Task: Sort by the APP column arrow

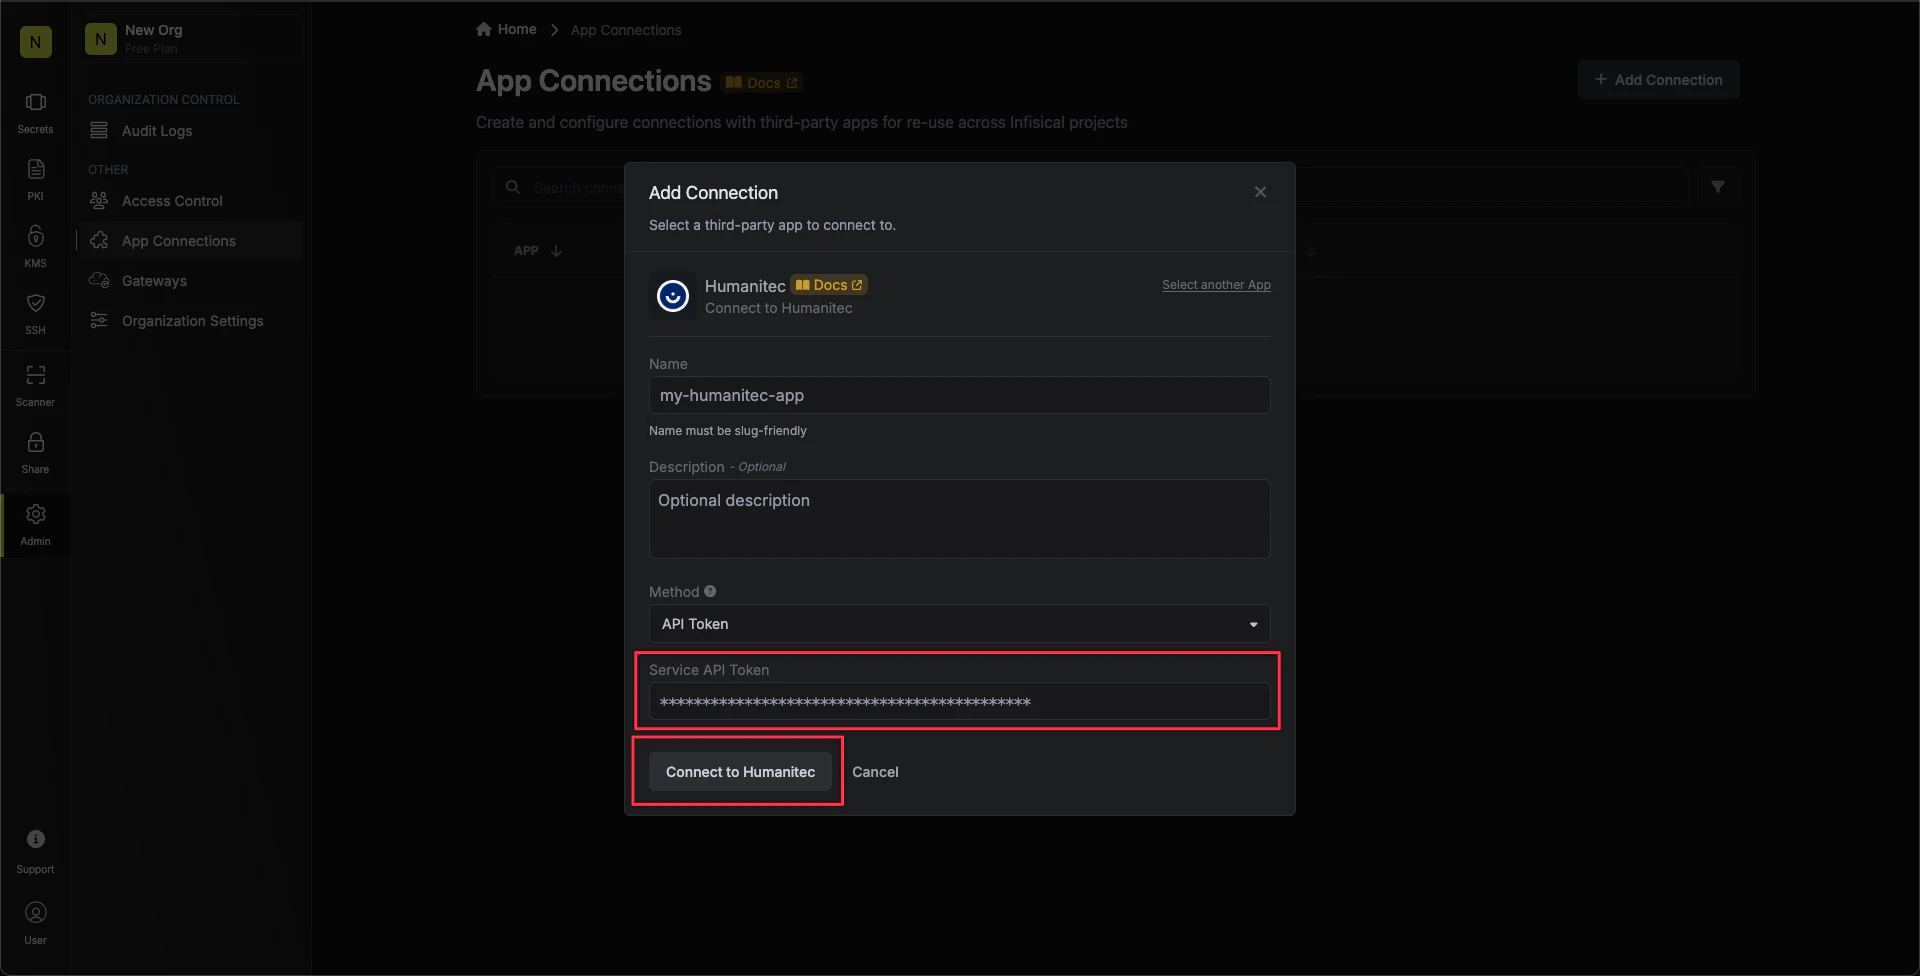Action: point(556,251)
